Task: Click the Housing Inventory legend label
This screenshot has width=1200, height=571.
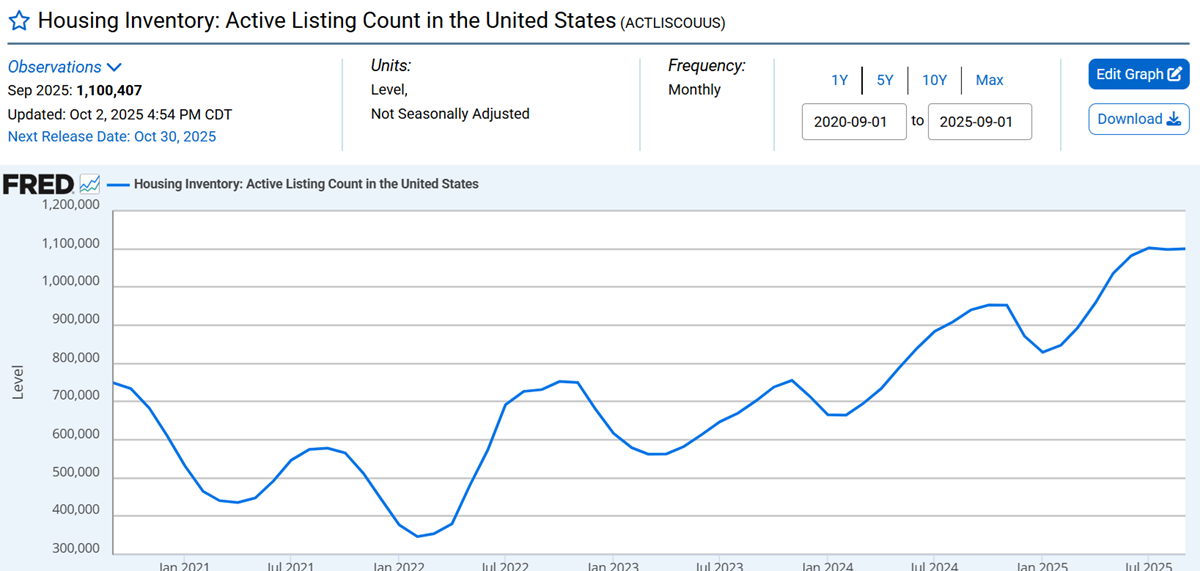Action: (x=306, y=184)
